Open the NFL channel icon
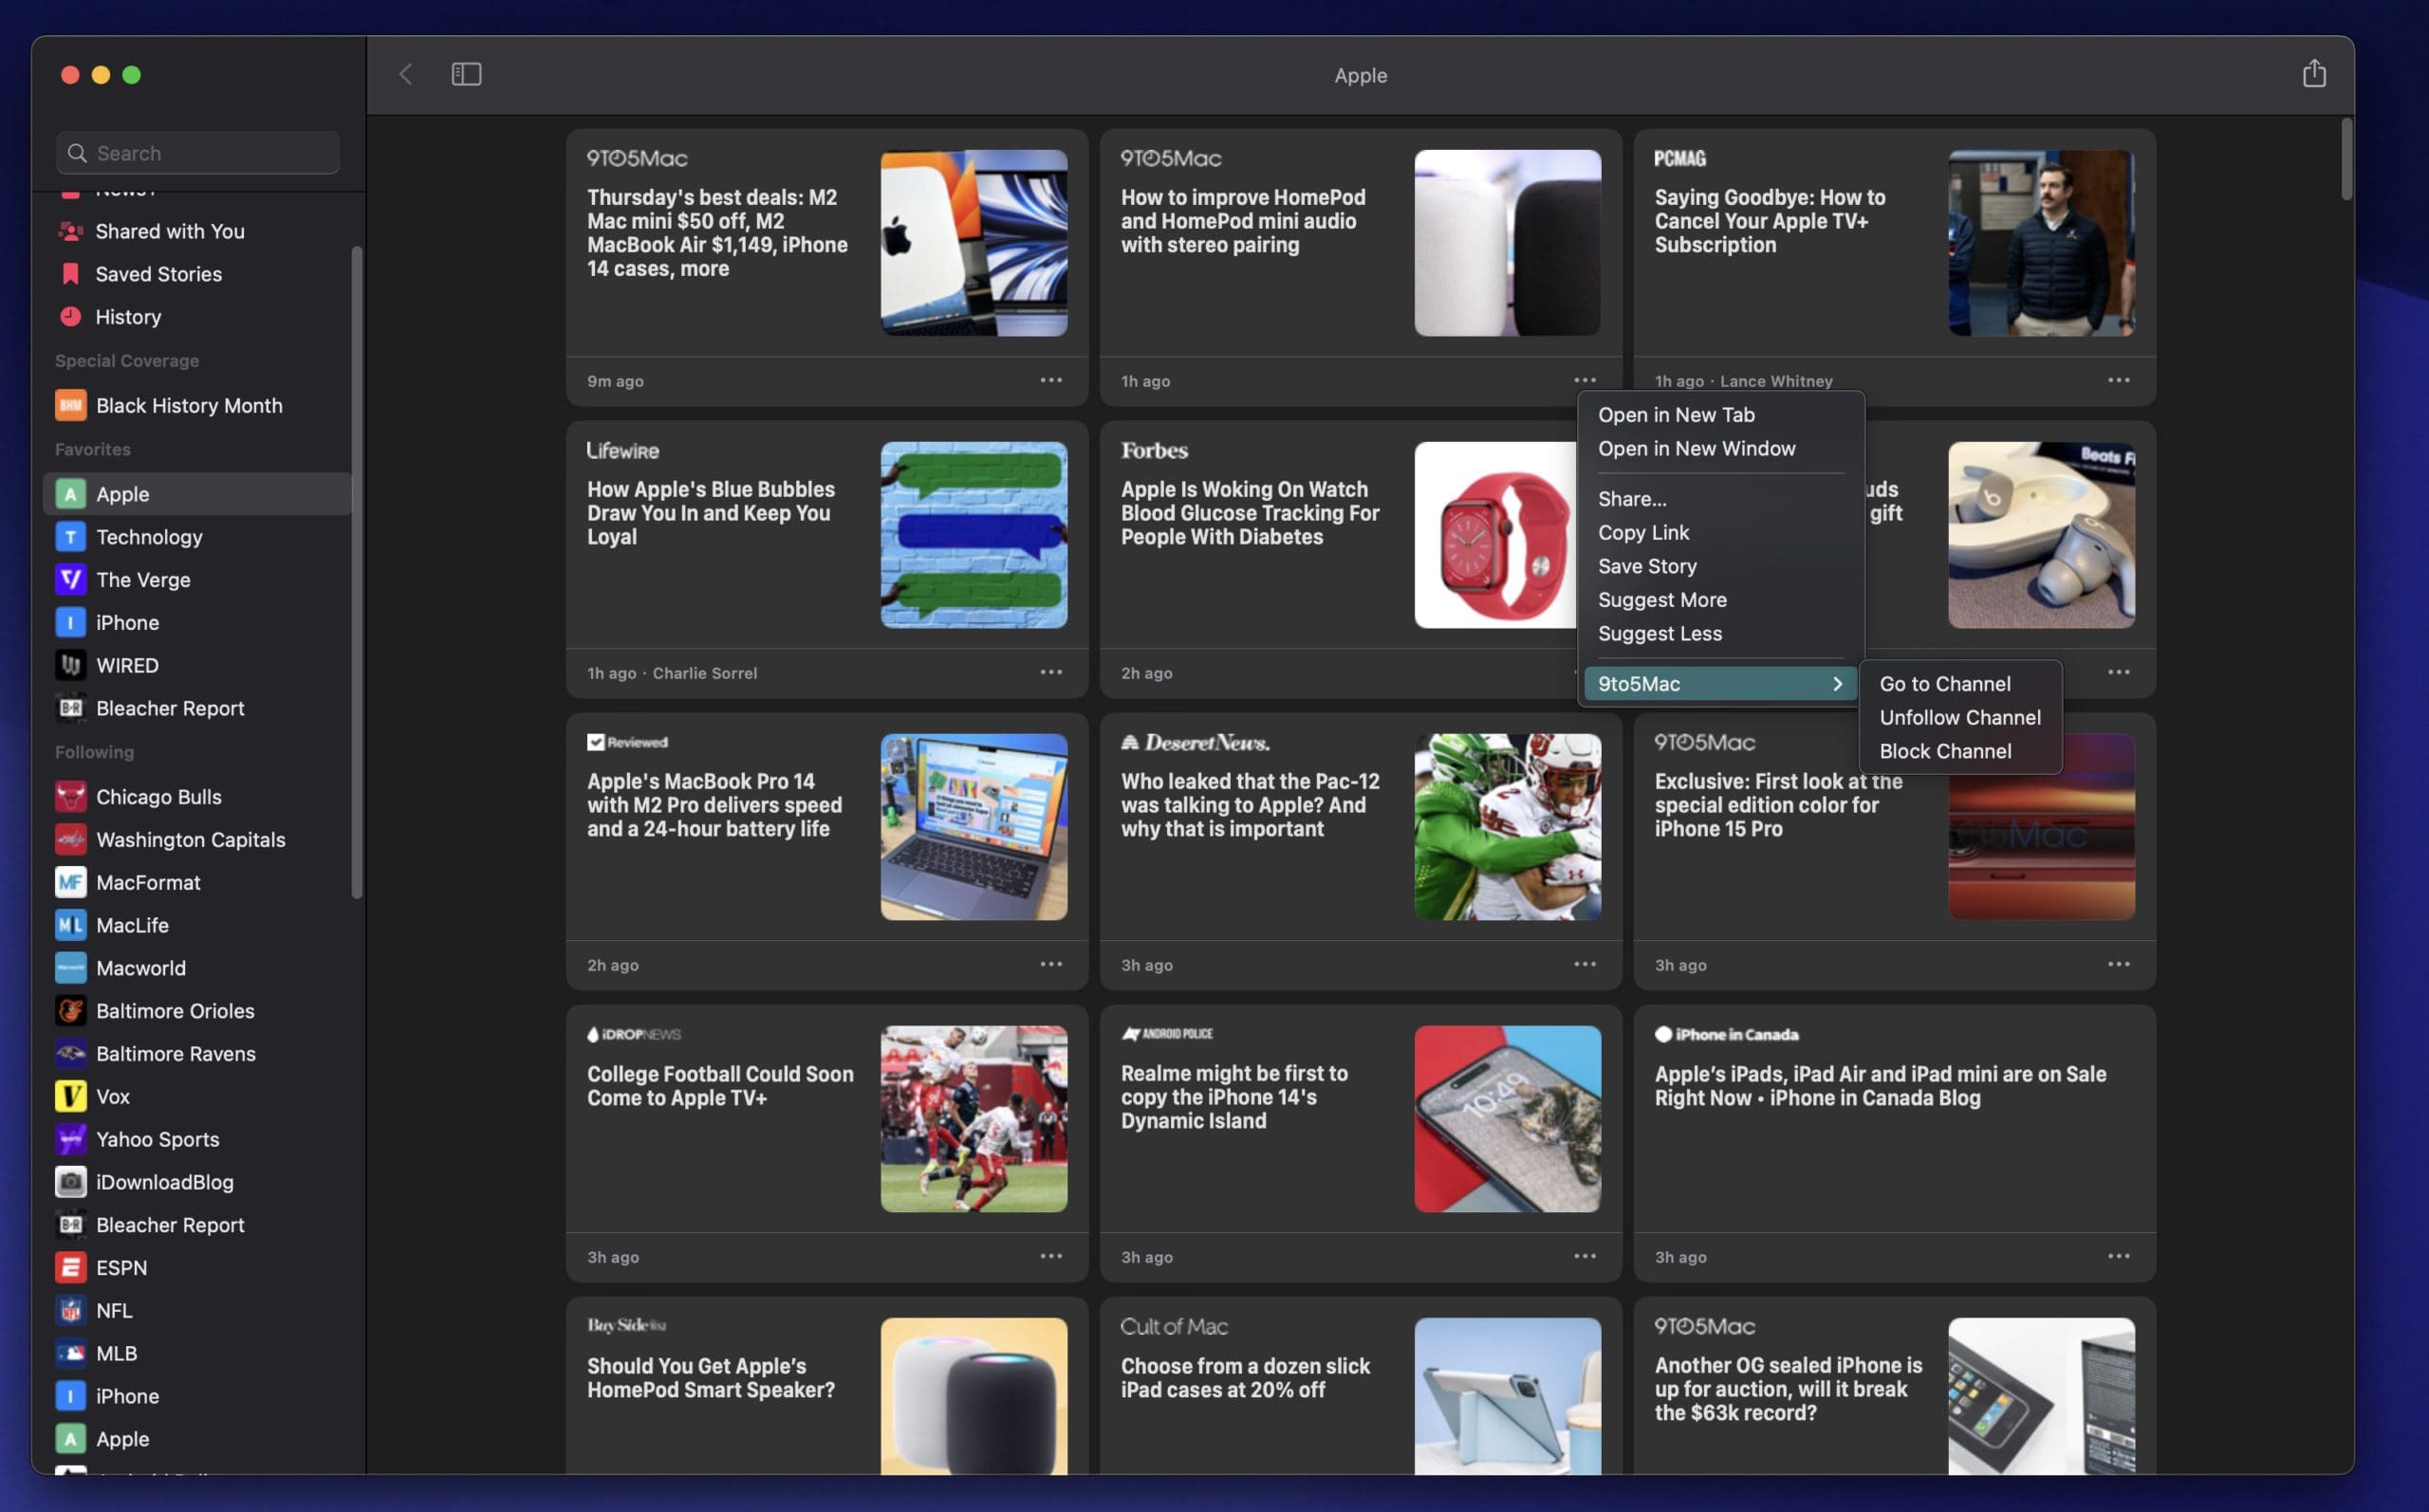This screenshot has width=2429, height=1512. (70, 1310)
